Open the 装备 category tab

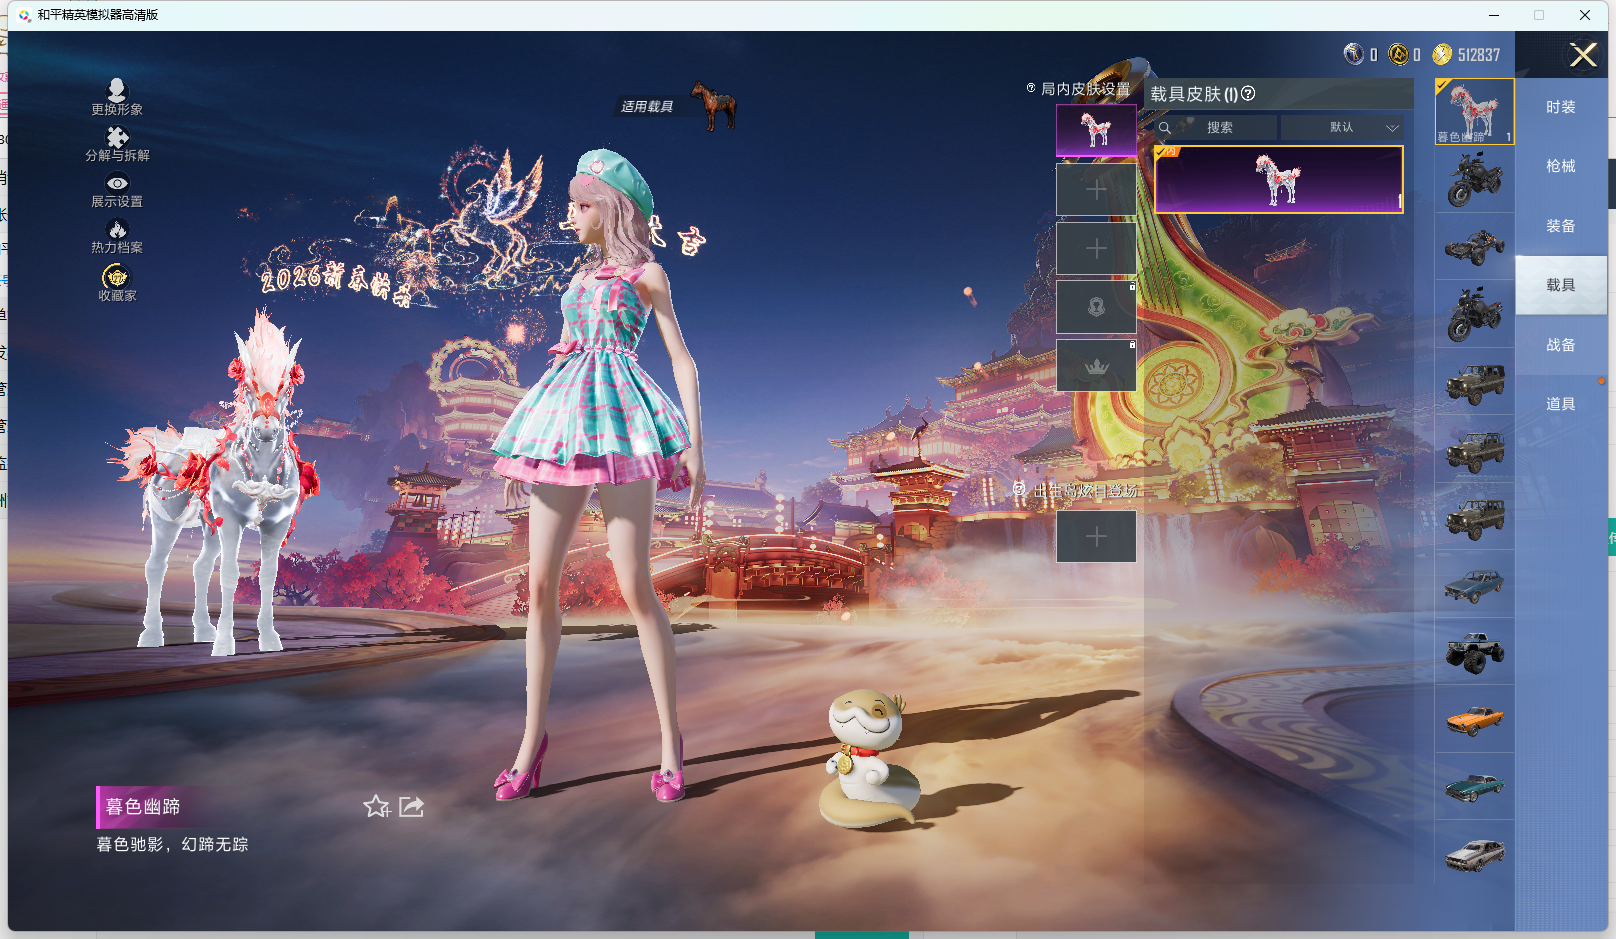tap(1560, 226)
